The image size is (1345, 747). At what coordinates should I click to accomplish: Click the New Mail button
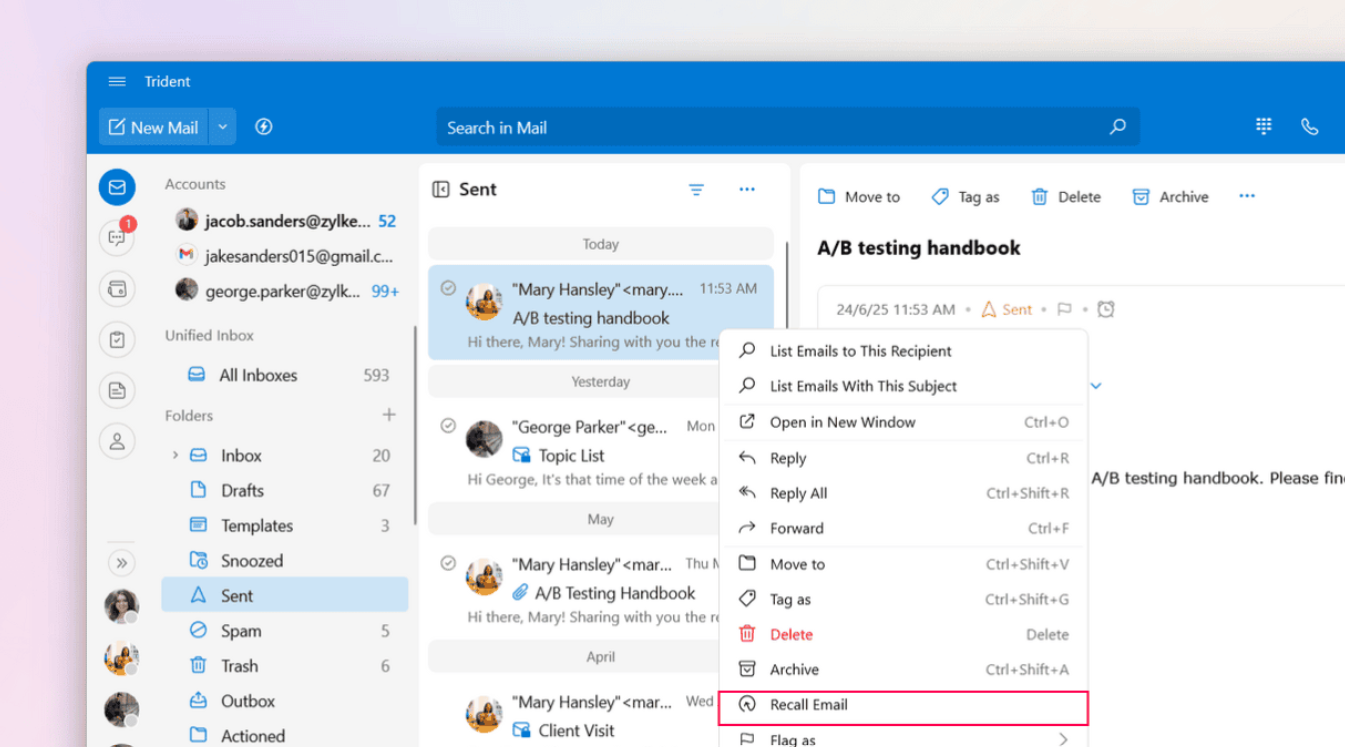tap(153, 127)
